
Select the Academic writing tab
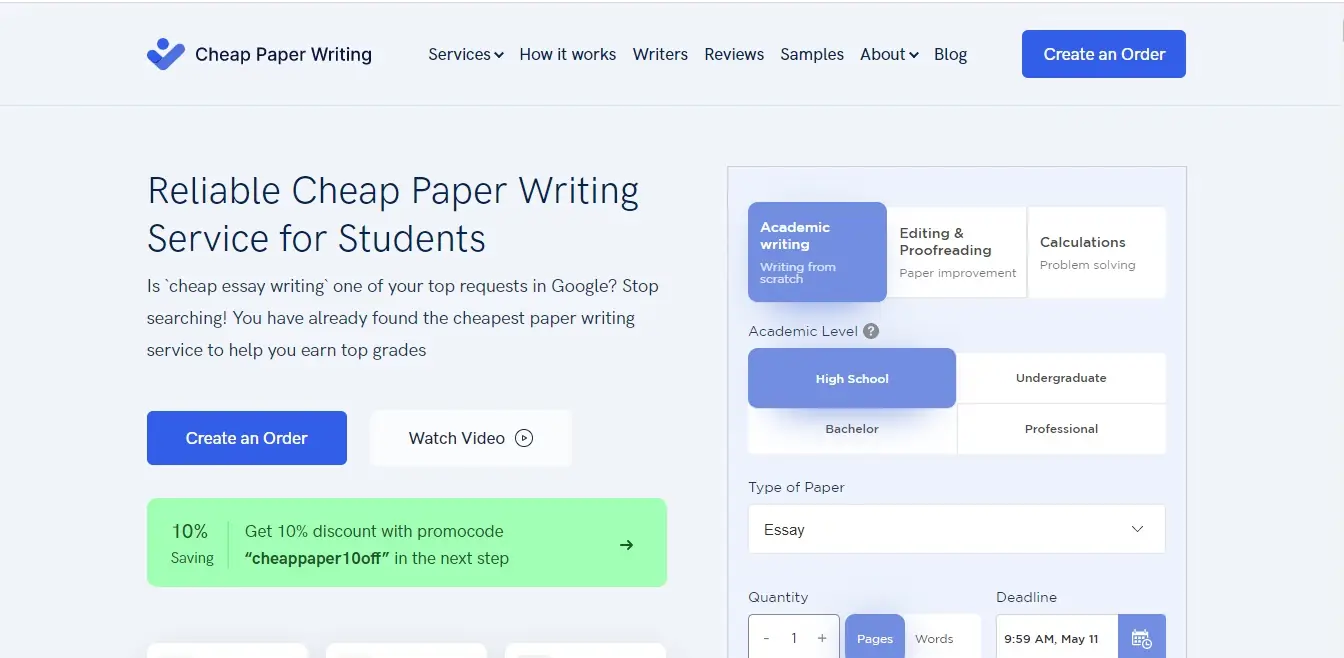[817, 252]
